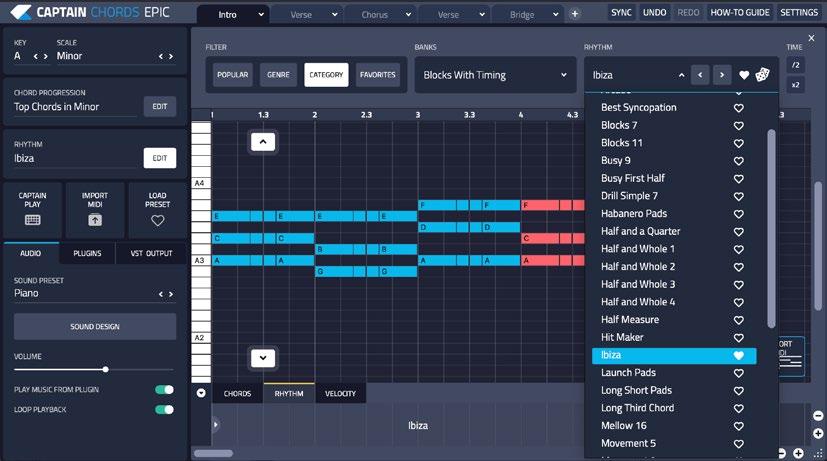Switch to the Bridge section tab
This screenshot has width=827, height=461.
[x=522, y=15]
